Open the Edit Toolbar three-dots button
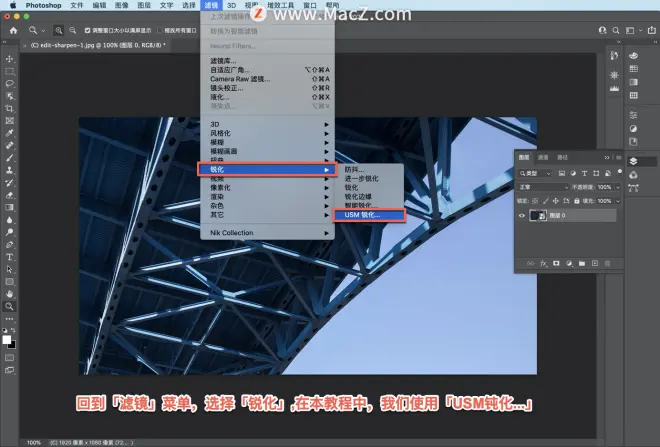 (x=9, y=319)
